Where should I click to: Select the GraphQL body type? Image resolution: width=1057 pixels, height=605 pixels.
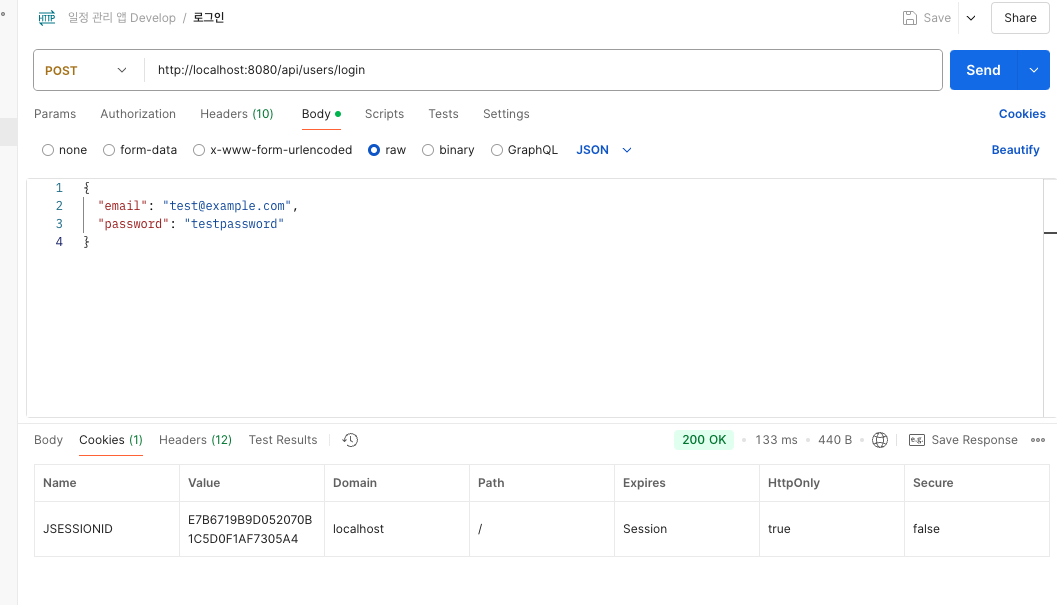(497, 150)
